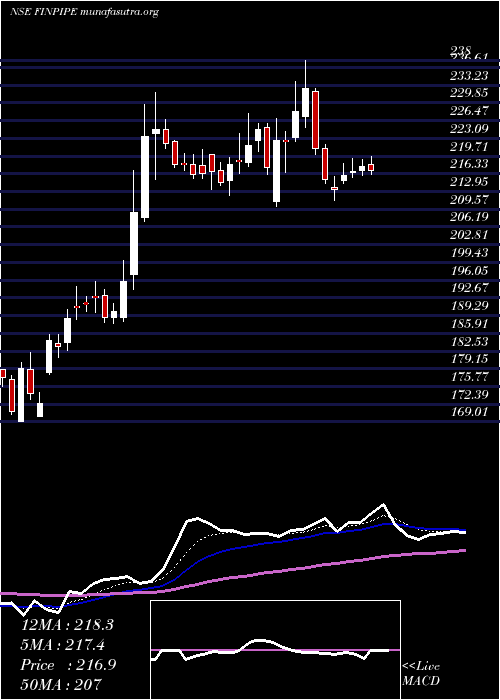This screenshot has height=700, width=500.
Task: Select the 175.77 price axis label
Action: [x=469, y=377]
